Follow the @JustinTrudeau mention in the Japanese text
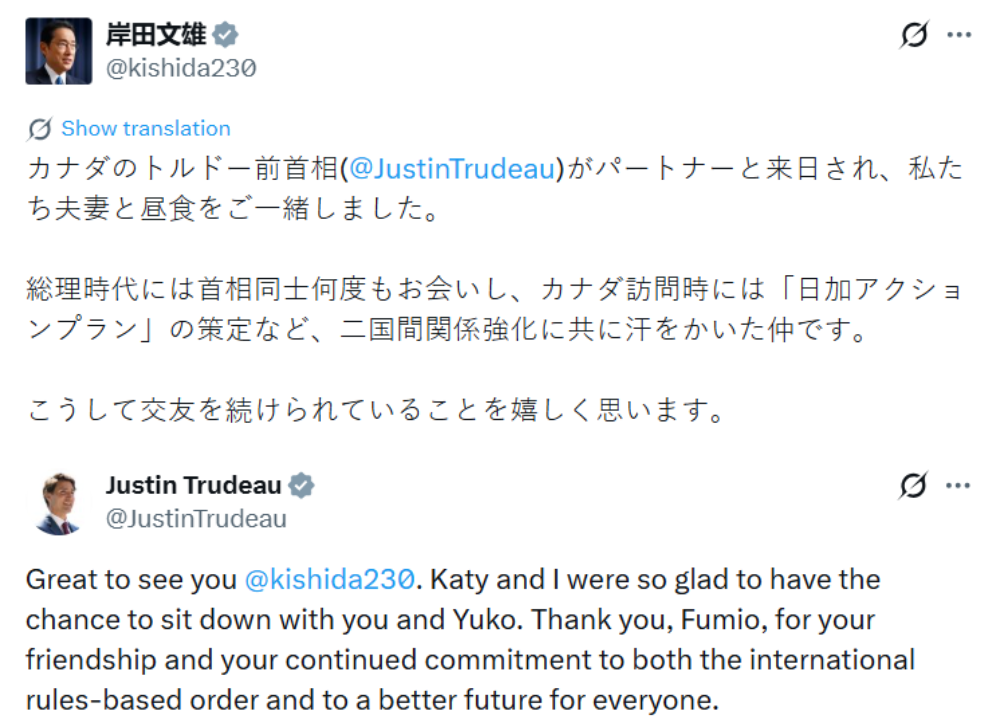This screenshot has height=725, width=1000. pyautogui.click(x=452, y=169)
